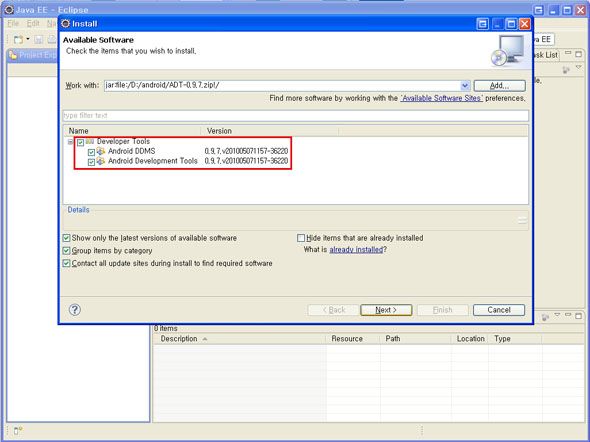Sort by the Path column in the Problems view

point(415,339)
